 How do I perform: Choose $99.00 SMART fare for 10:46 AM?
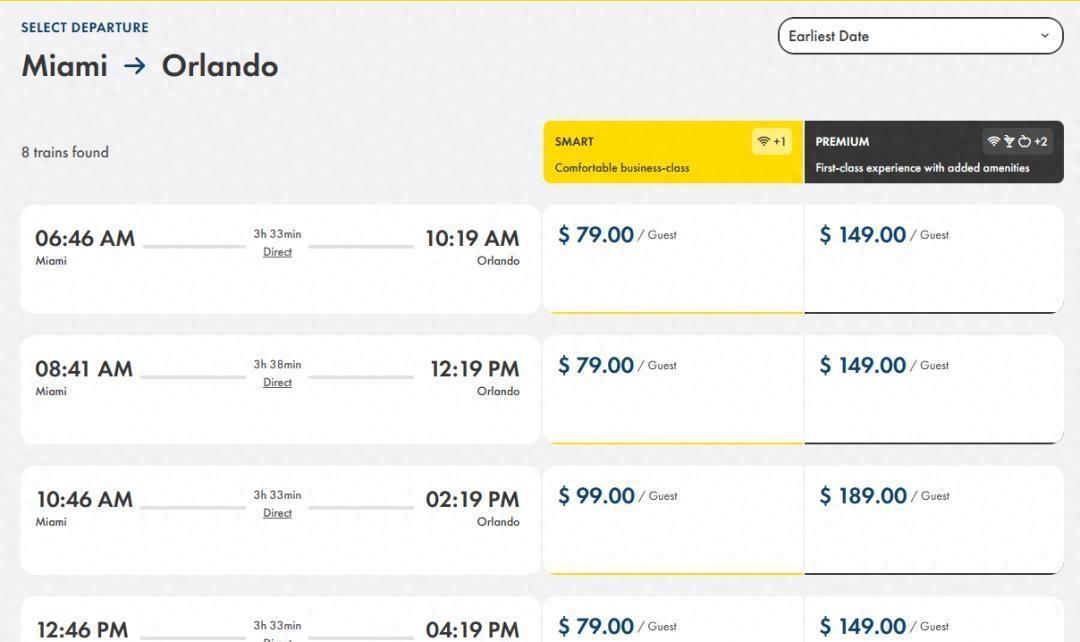(674, 520)
